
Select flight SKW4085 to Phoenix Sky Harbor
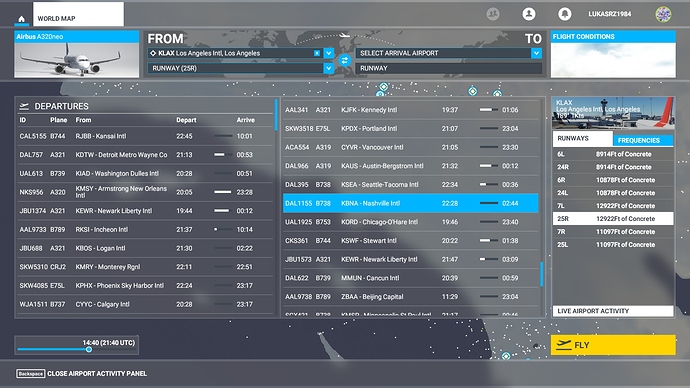click(x=145, y=286)
